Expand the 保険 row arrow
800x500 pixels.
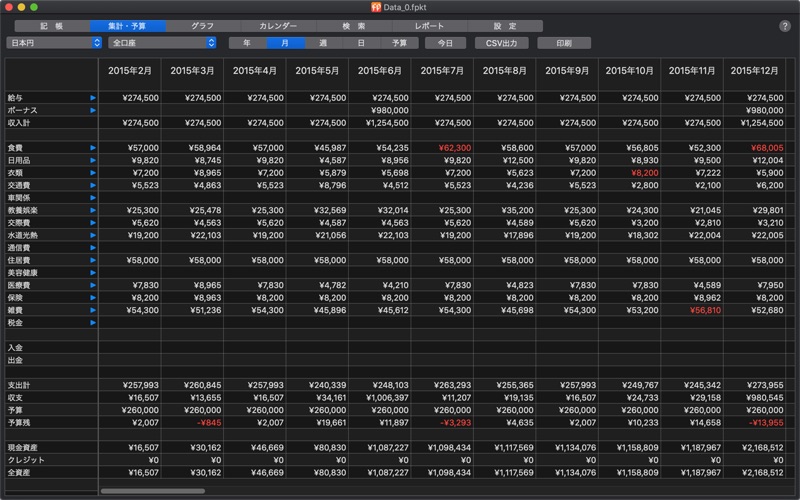click(93, 298)
